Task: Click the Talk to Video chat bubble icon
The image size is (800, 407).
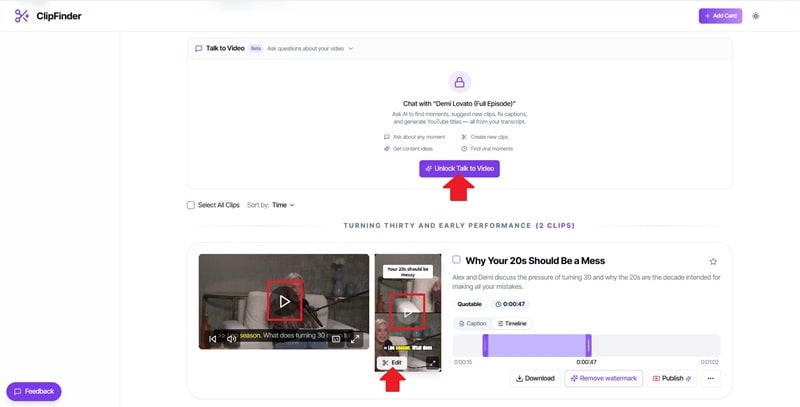Action: tap(198, 48)
